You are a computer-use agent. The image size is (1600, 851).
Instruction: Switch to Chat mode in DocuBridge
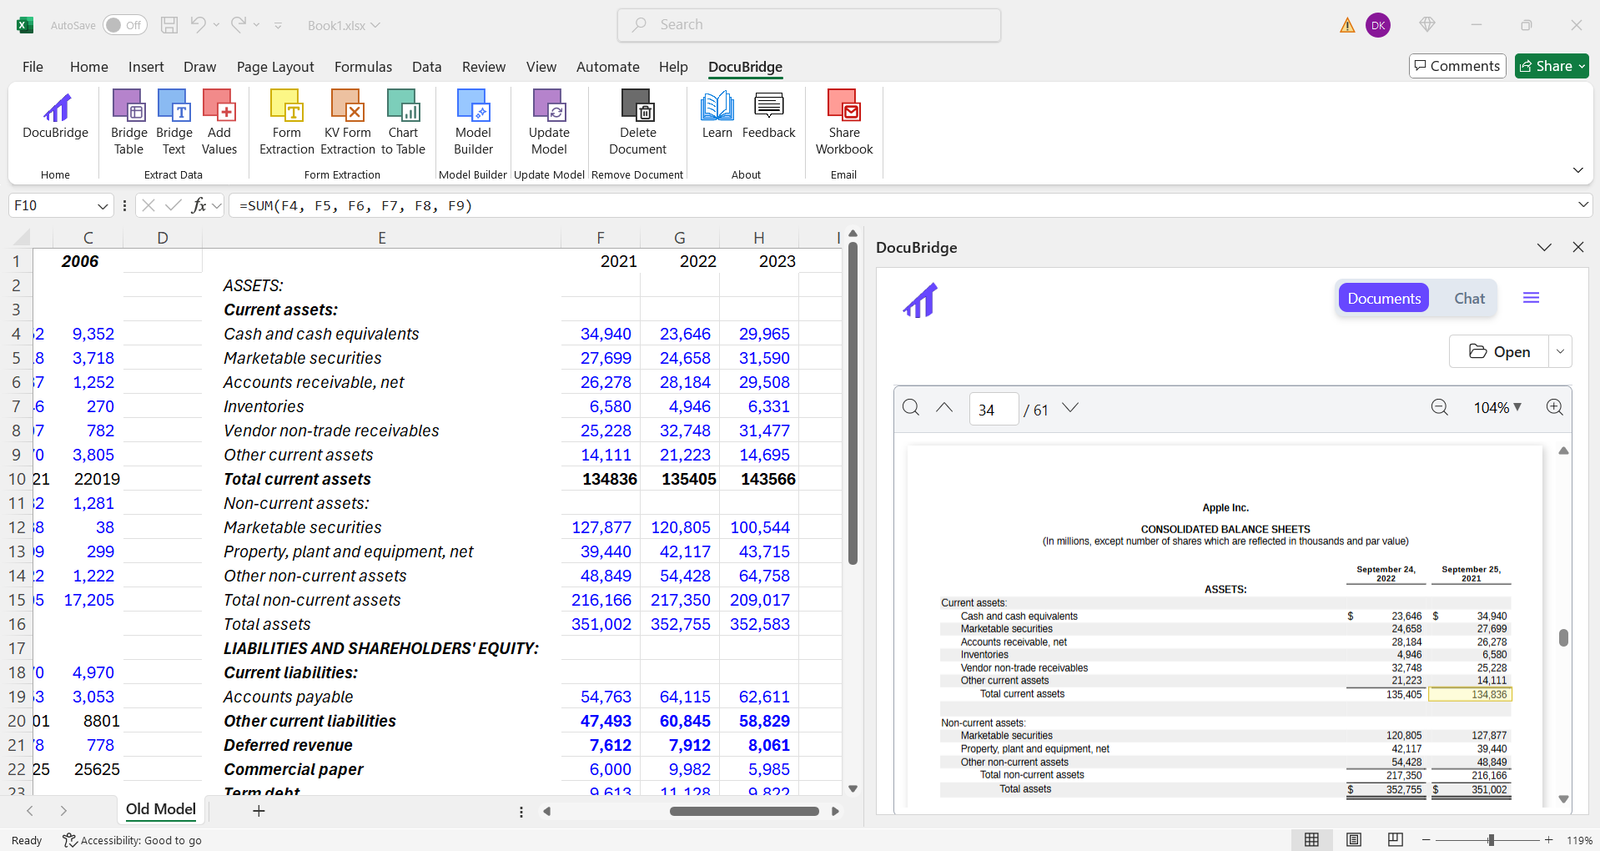(x=1468, y=299)
